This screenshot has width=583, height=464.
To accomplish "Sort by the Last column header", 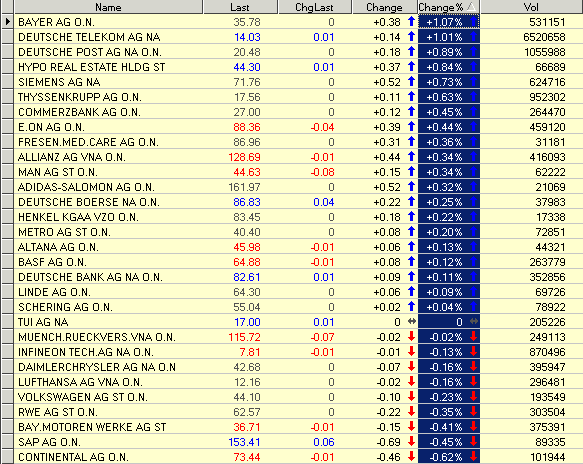I will click(241, 7).
